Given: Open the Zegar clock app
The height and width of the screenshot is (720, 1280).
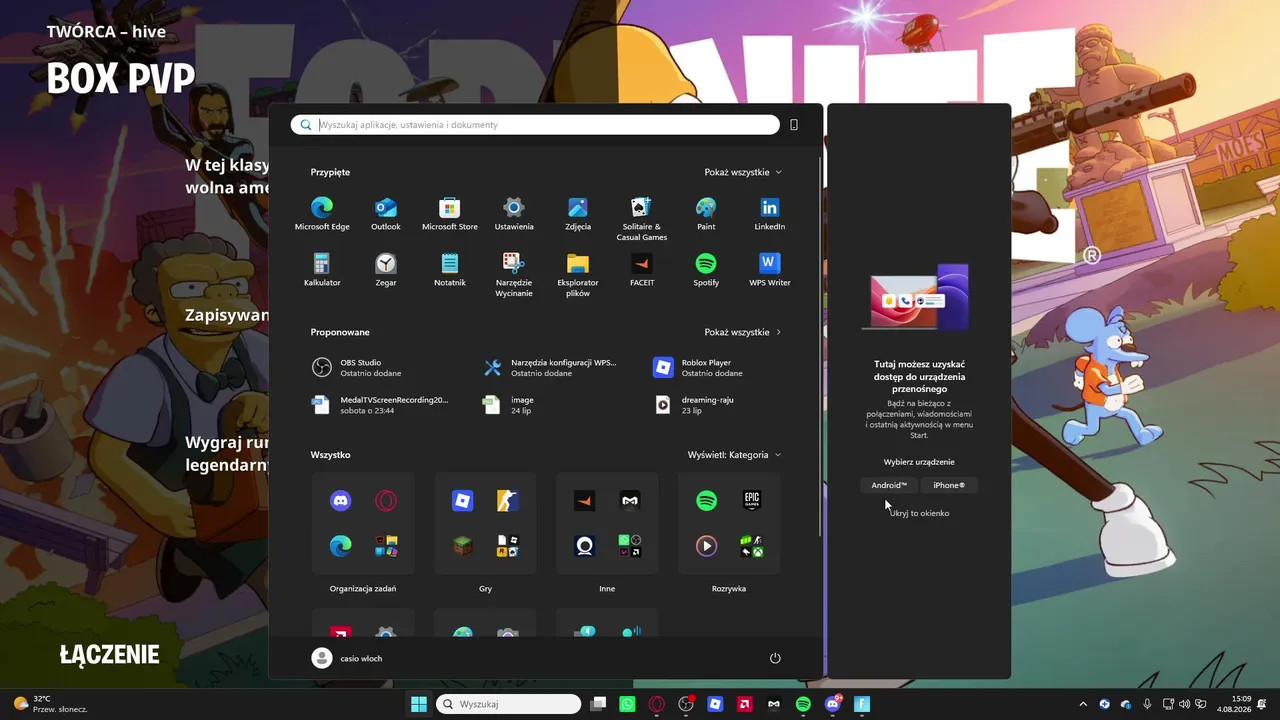Looking at the screenshot, I should coord(386,270).
